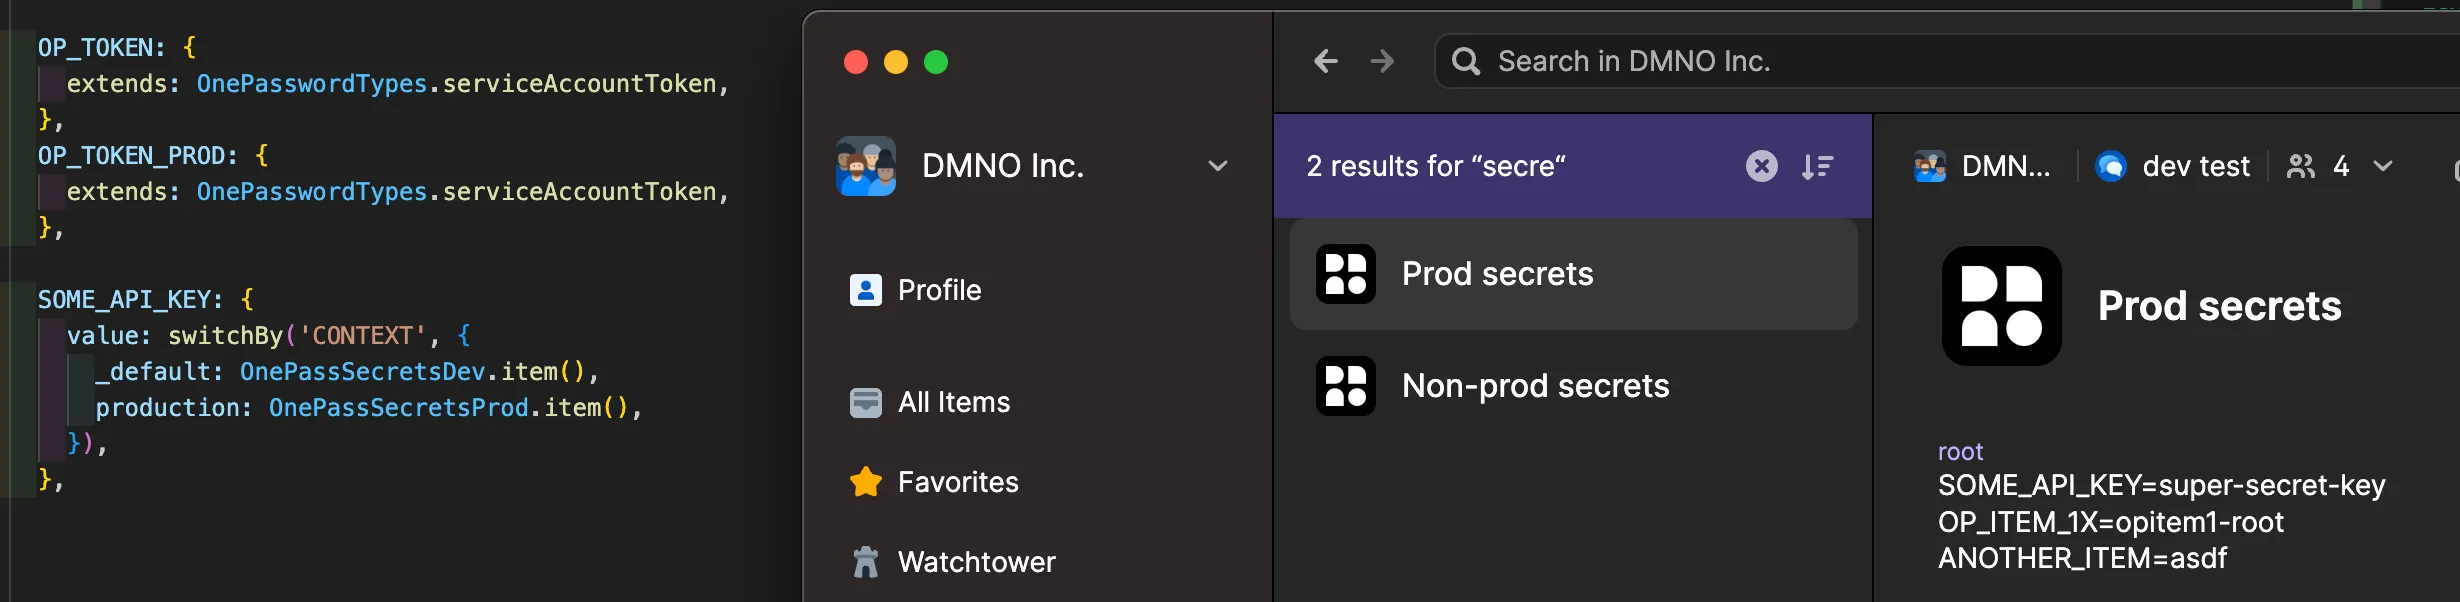
Task: Click SOME_API_KEY in the code editor
Action: pos(124,300)
